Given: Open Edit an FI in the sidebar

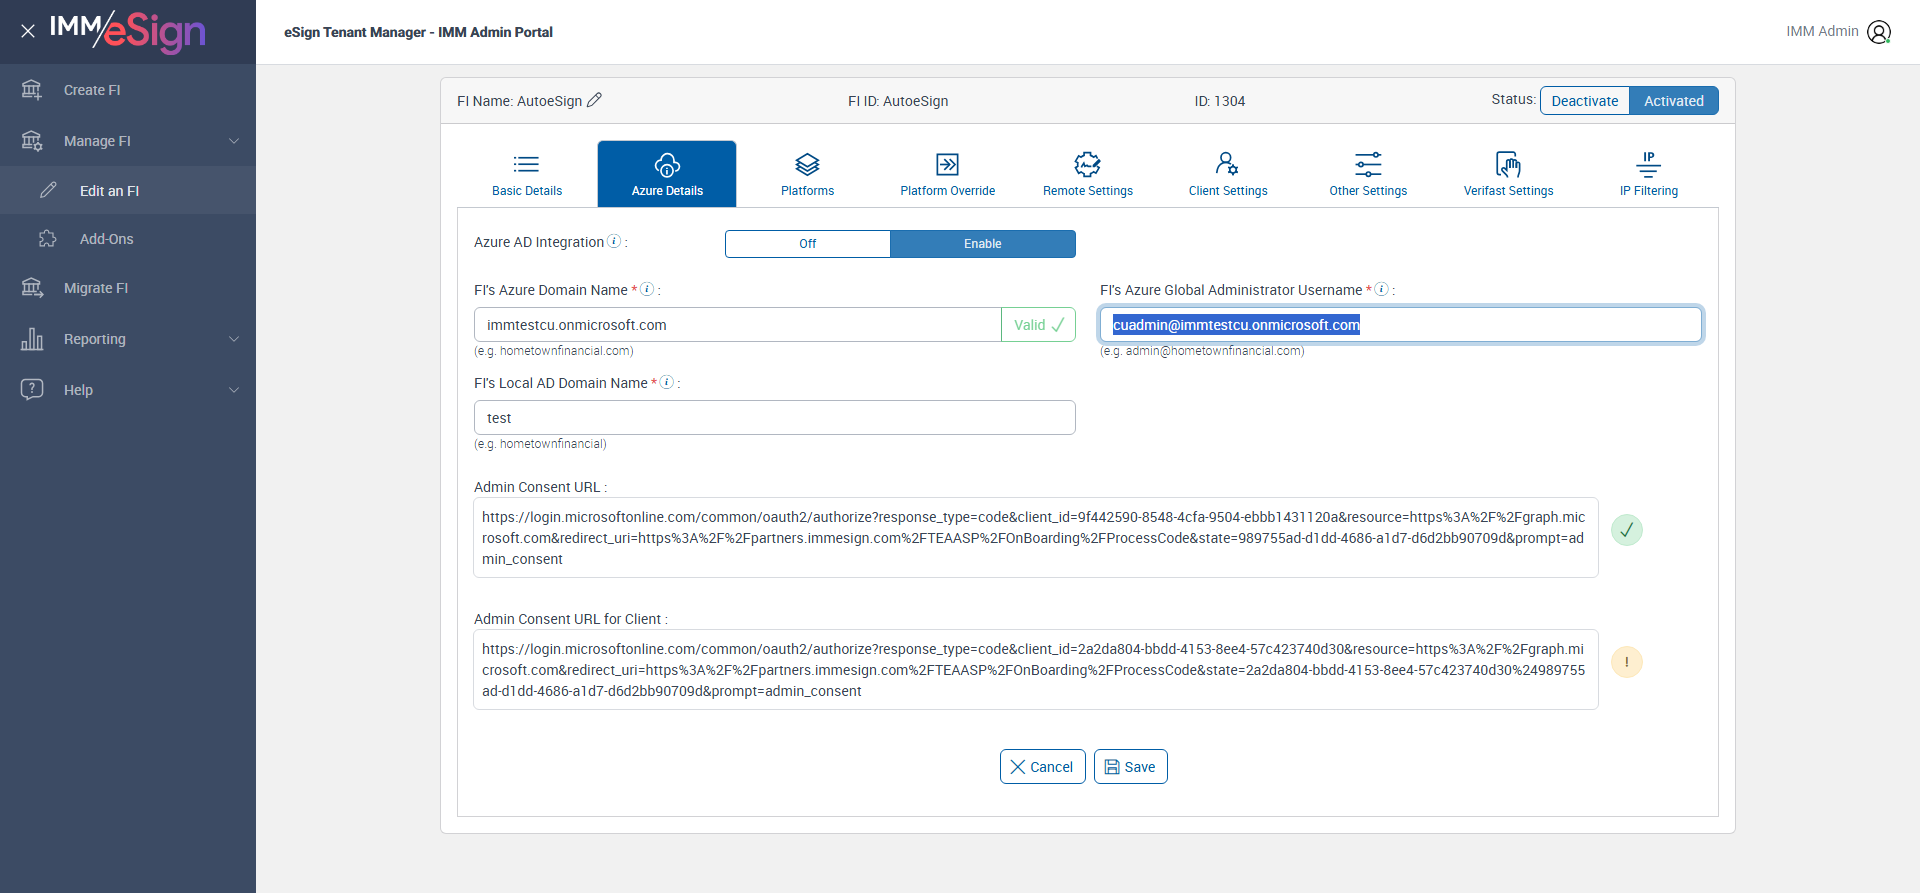Looking at the screenshot, I should 128,190.
